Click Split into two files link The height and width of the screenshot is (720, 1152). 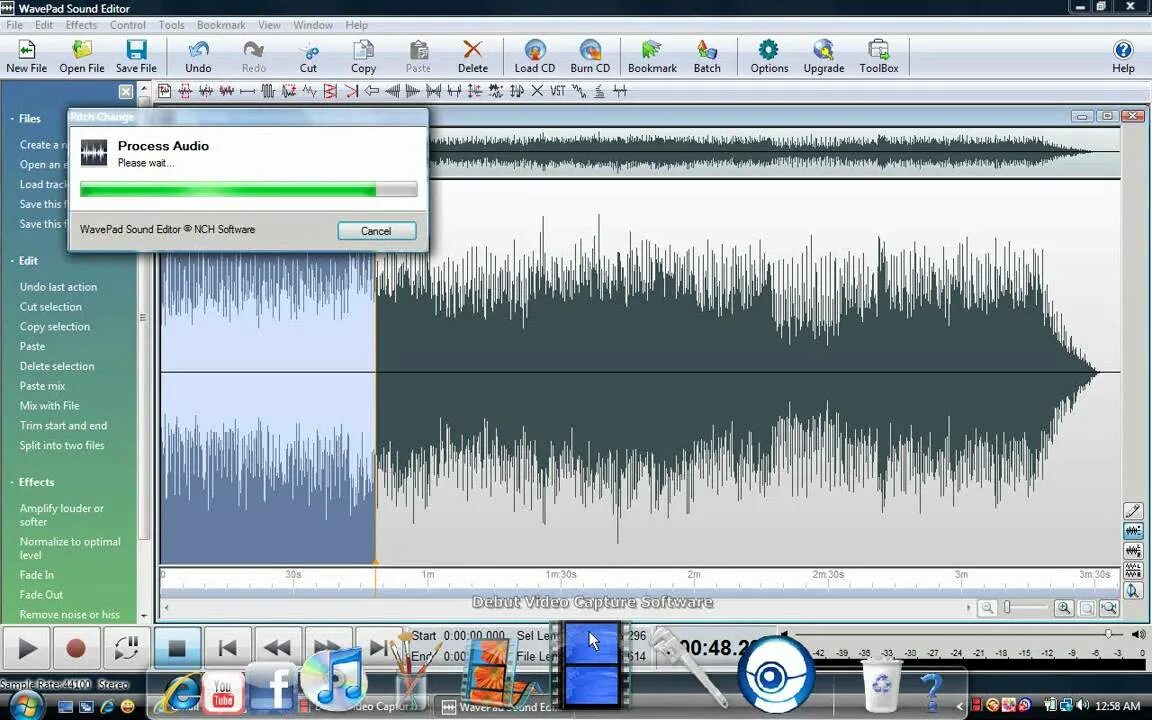pyautogui.click(x=62, y=445)
